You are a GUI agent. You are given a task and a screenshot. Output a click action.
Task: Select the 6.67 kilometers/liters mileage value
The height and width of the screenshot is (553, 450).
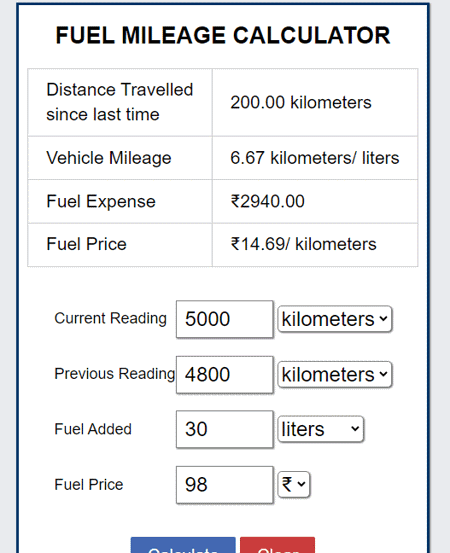point(315,158)
